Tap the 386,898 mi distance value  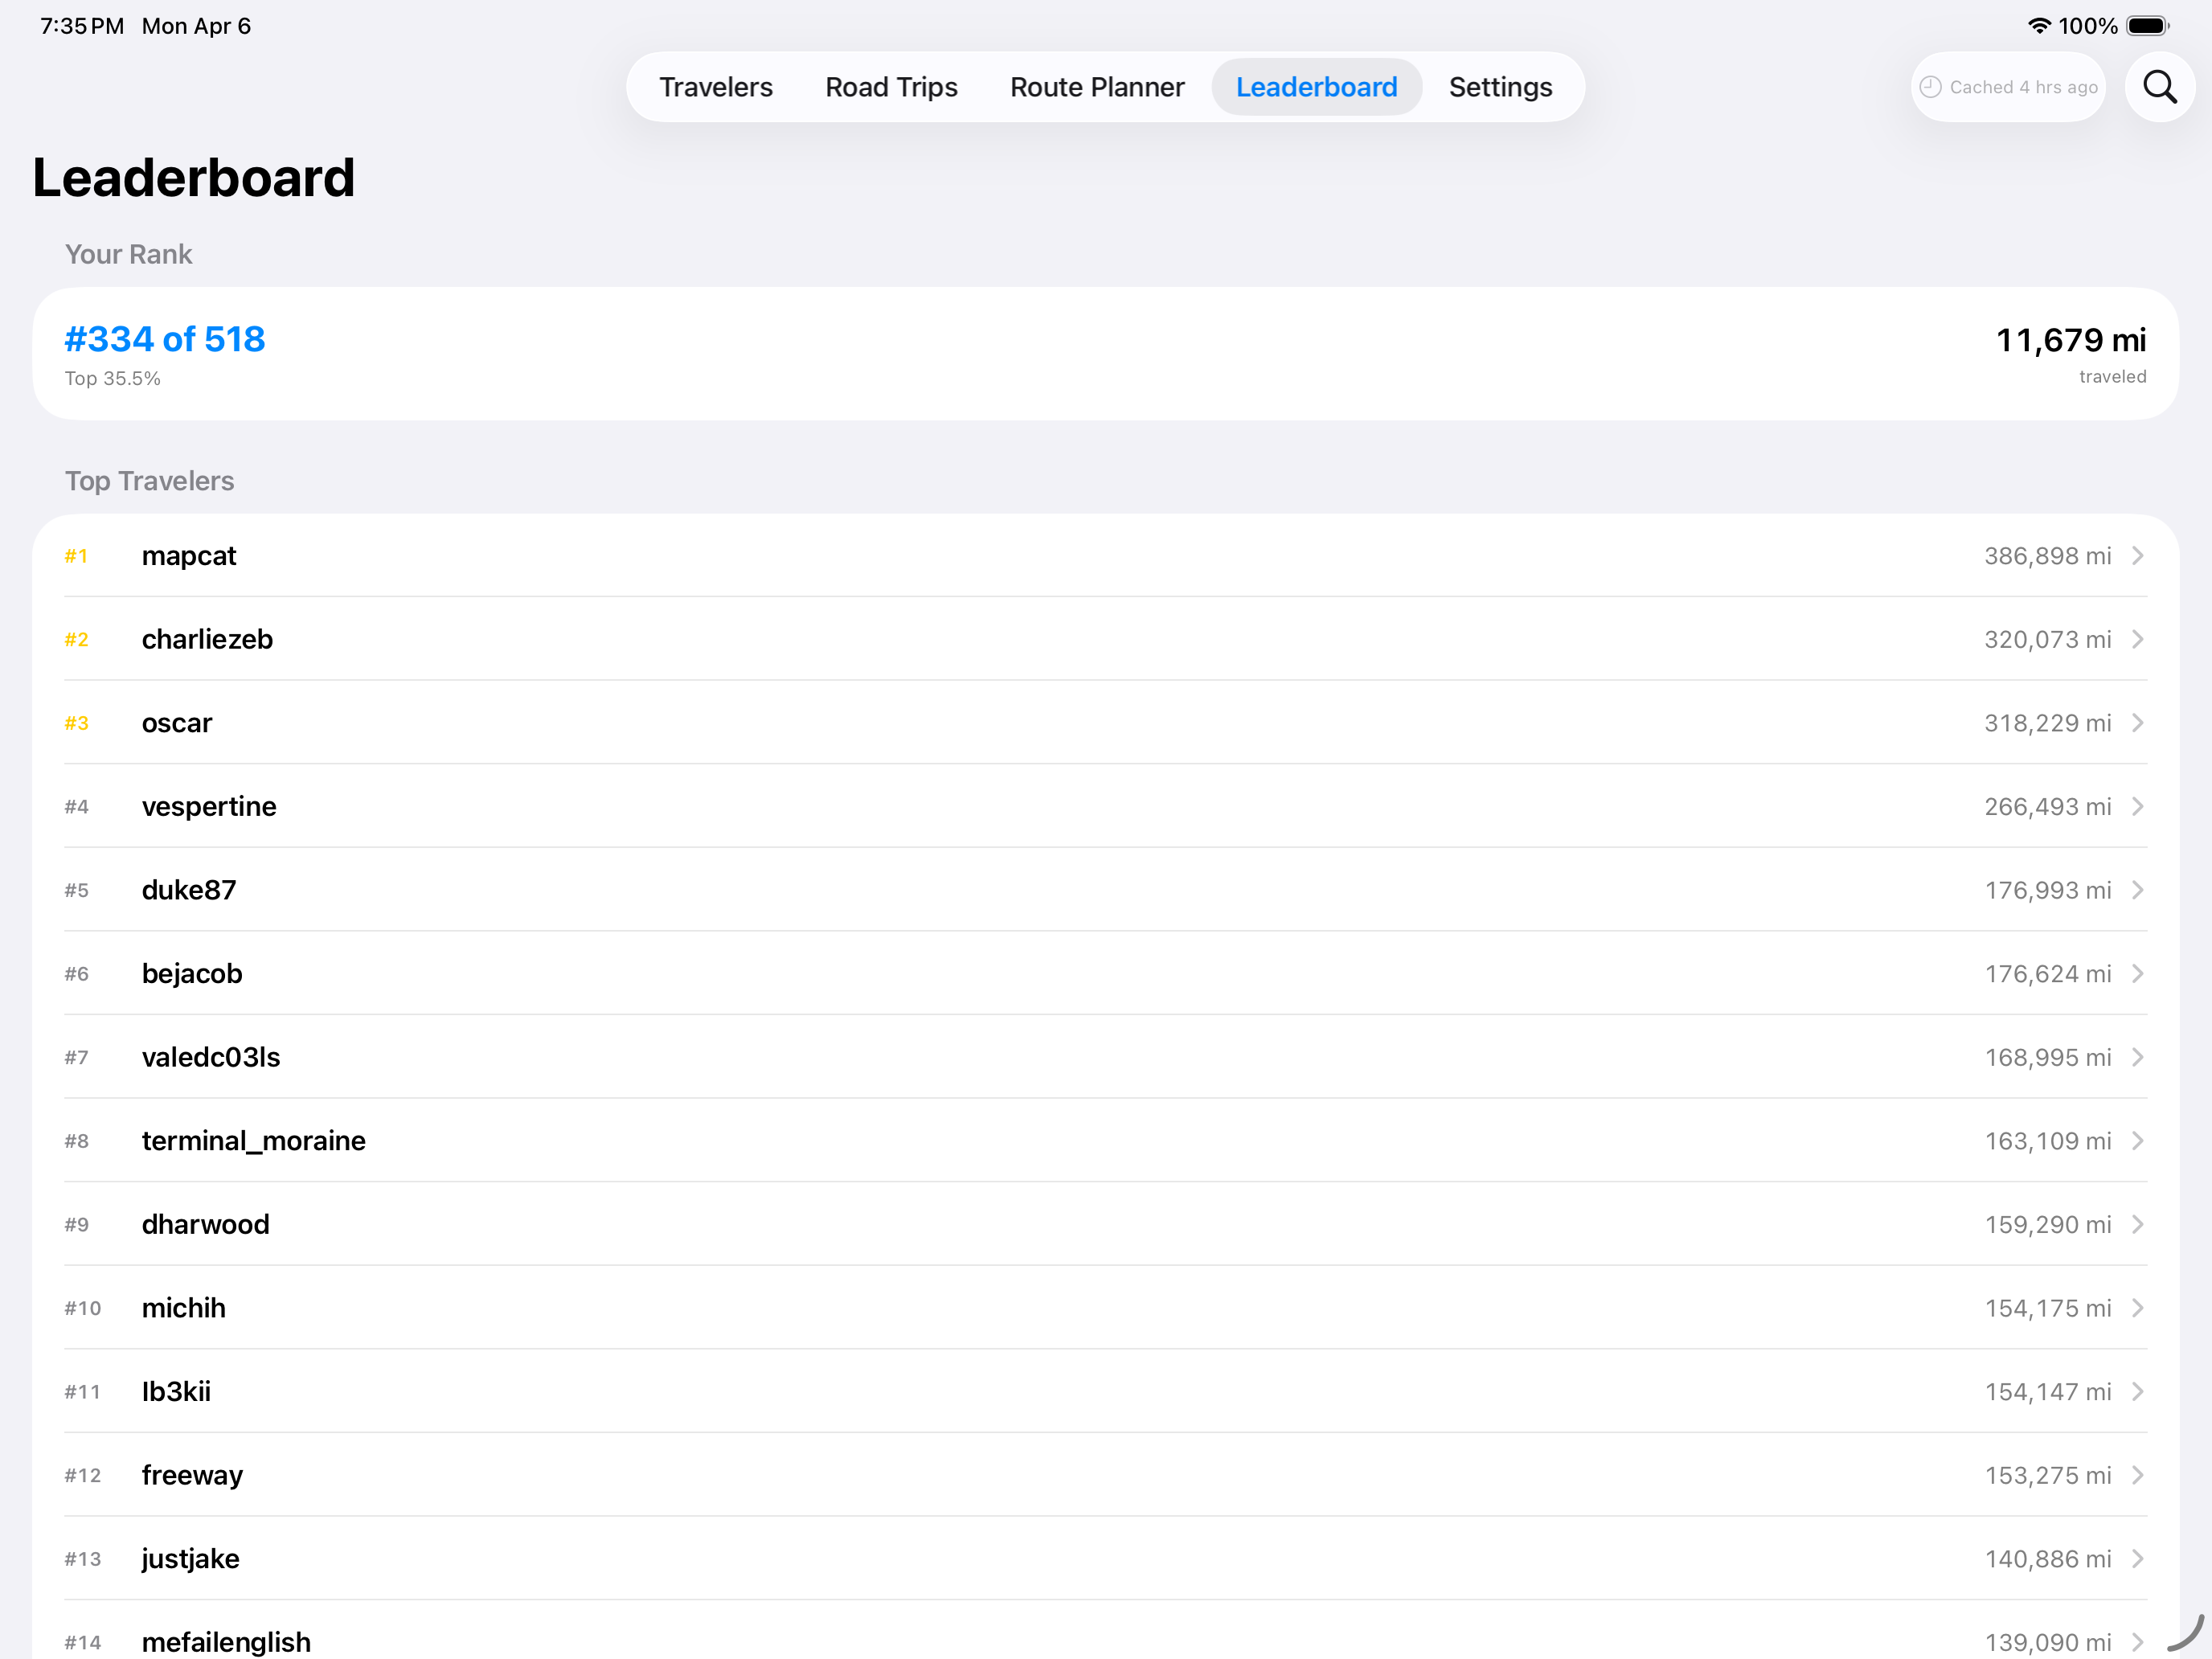pyautogui.click(x=2048, y=556)
